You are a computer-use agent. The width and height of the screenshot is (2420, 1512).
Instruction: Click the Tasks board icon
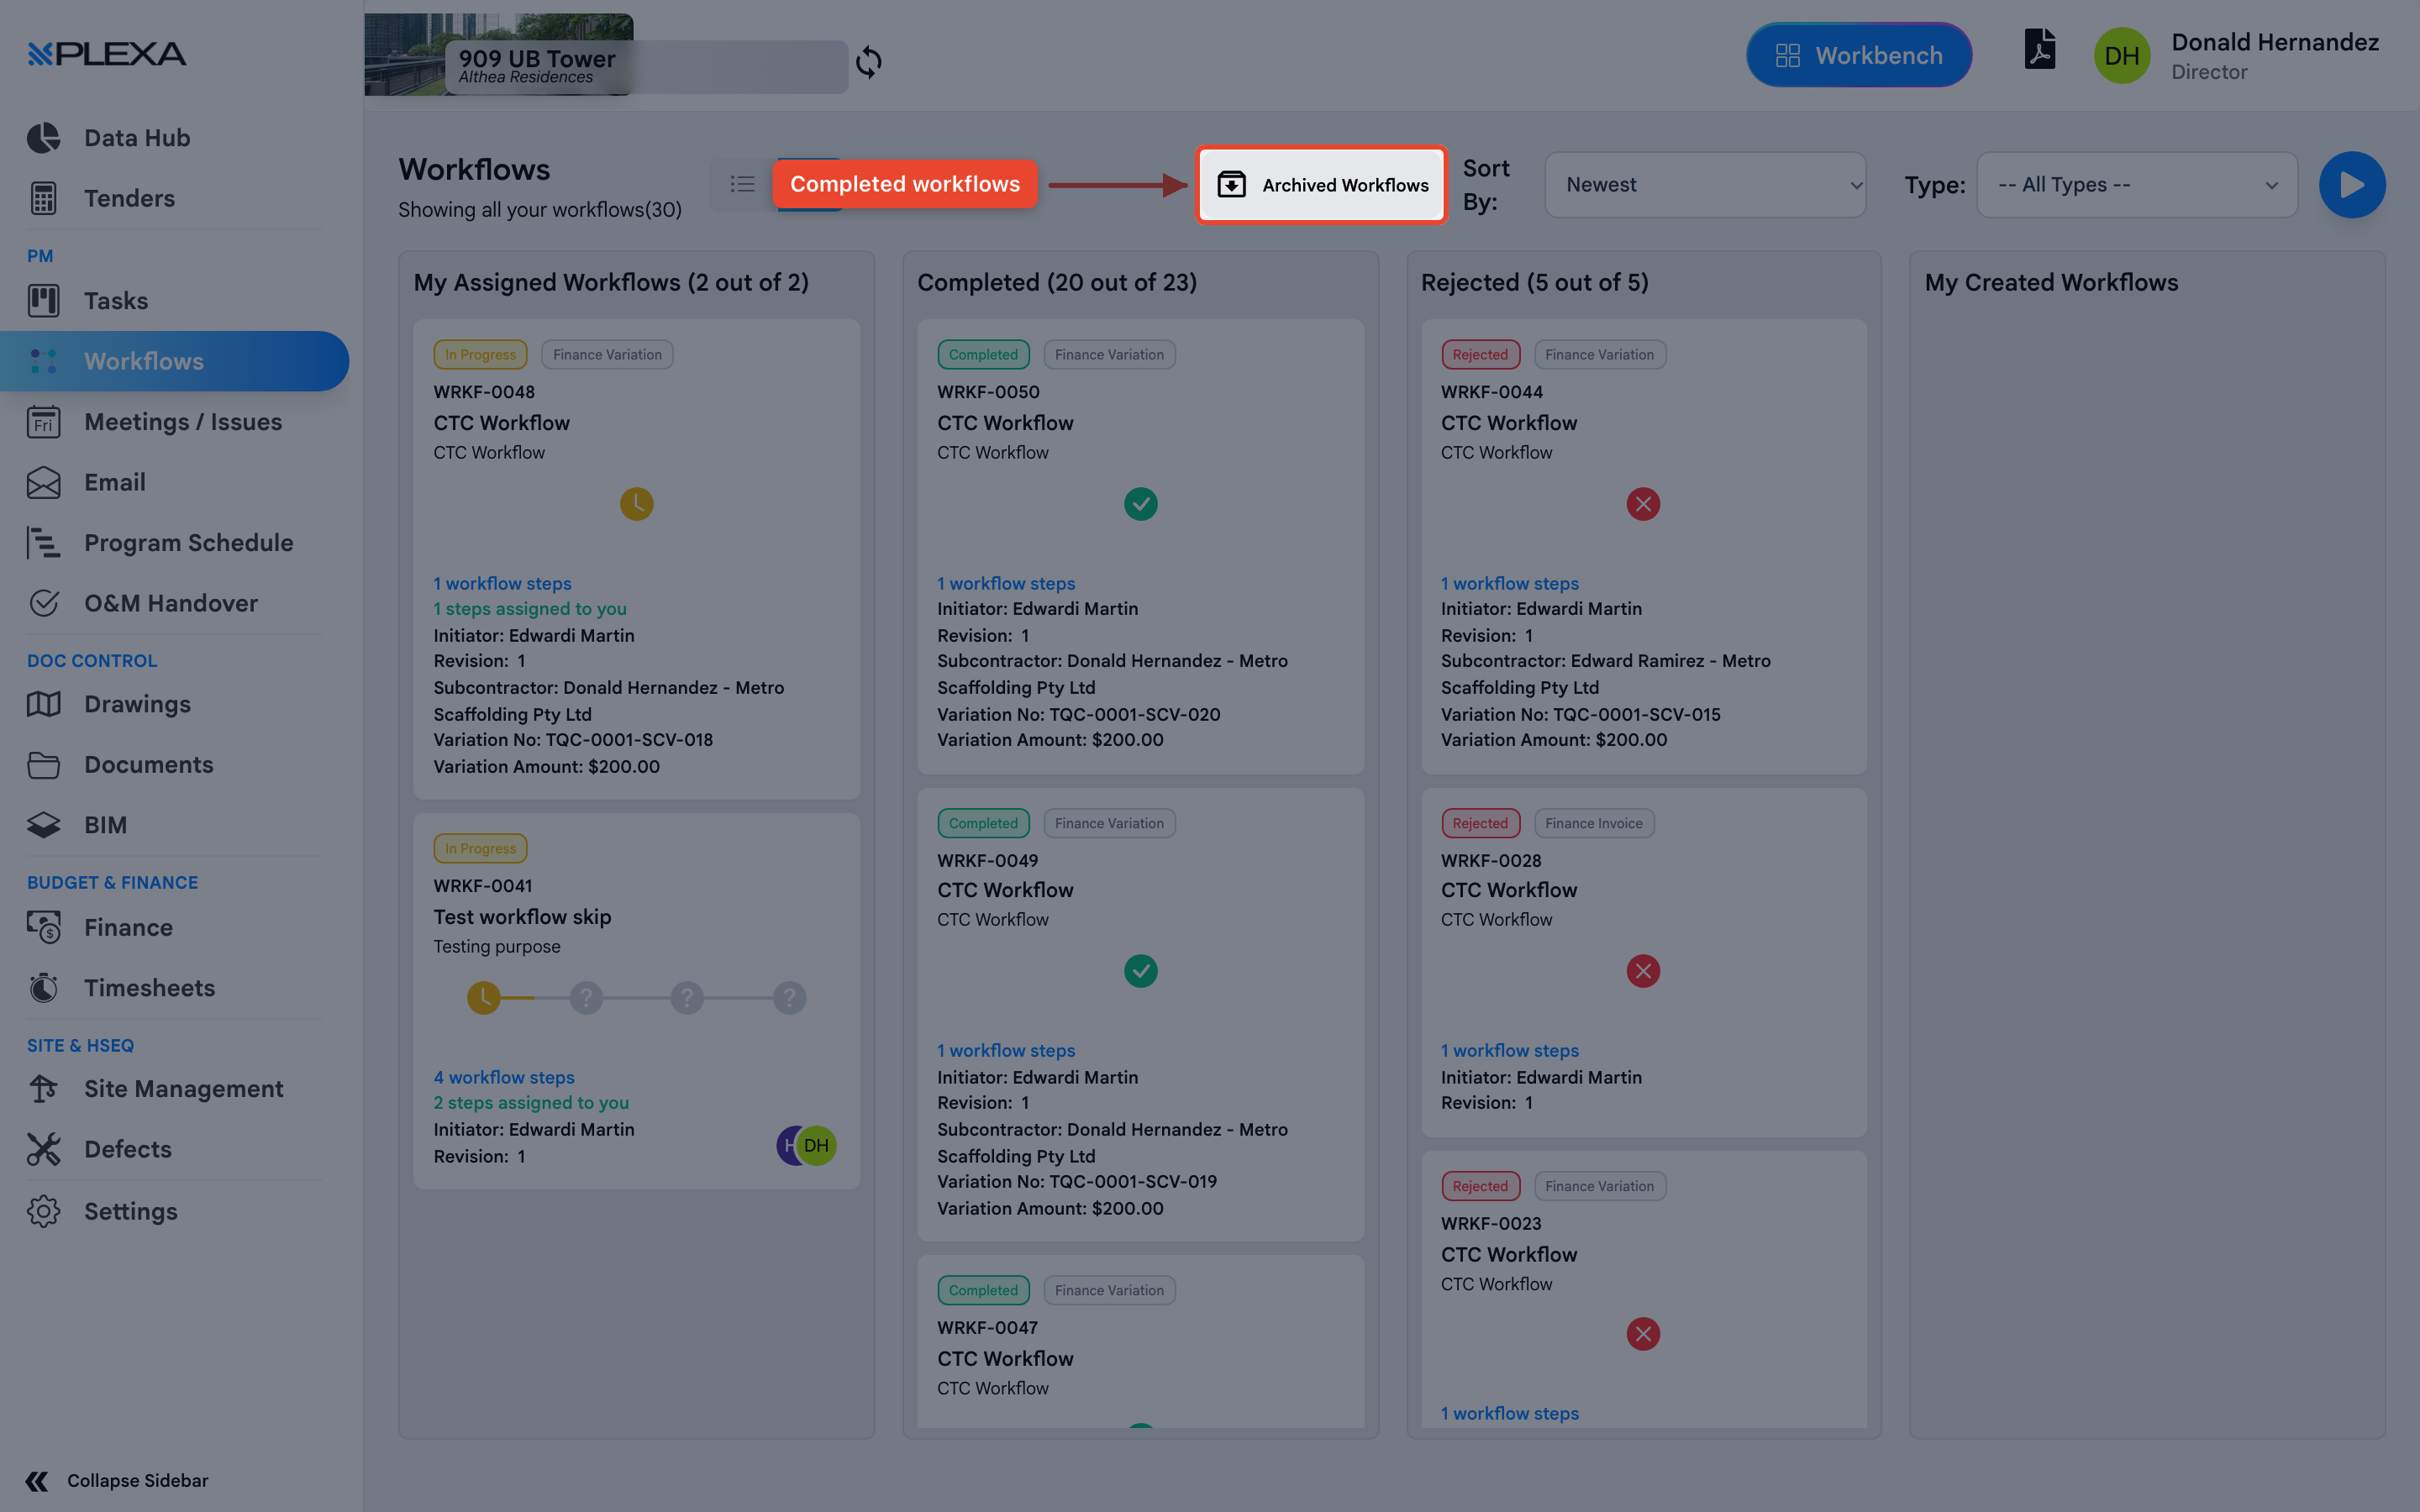click(x=43, y=300)
